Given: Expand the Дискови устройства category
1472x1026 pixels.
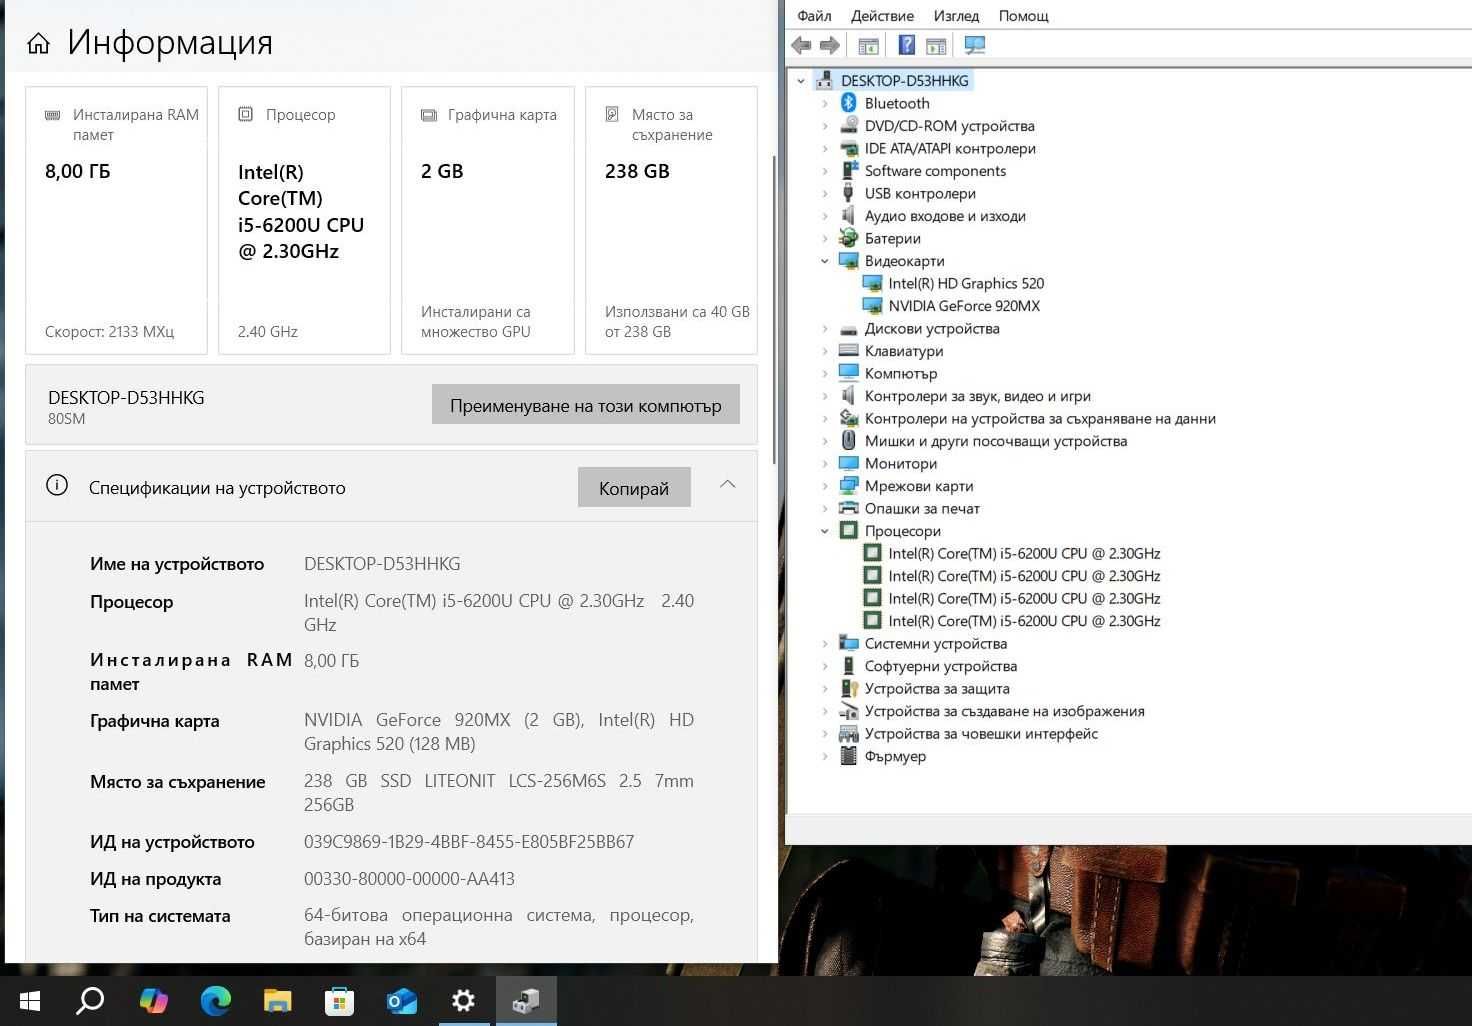Looking at the screenshot, I should click(x=825, y=328).
